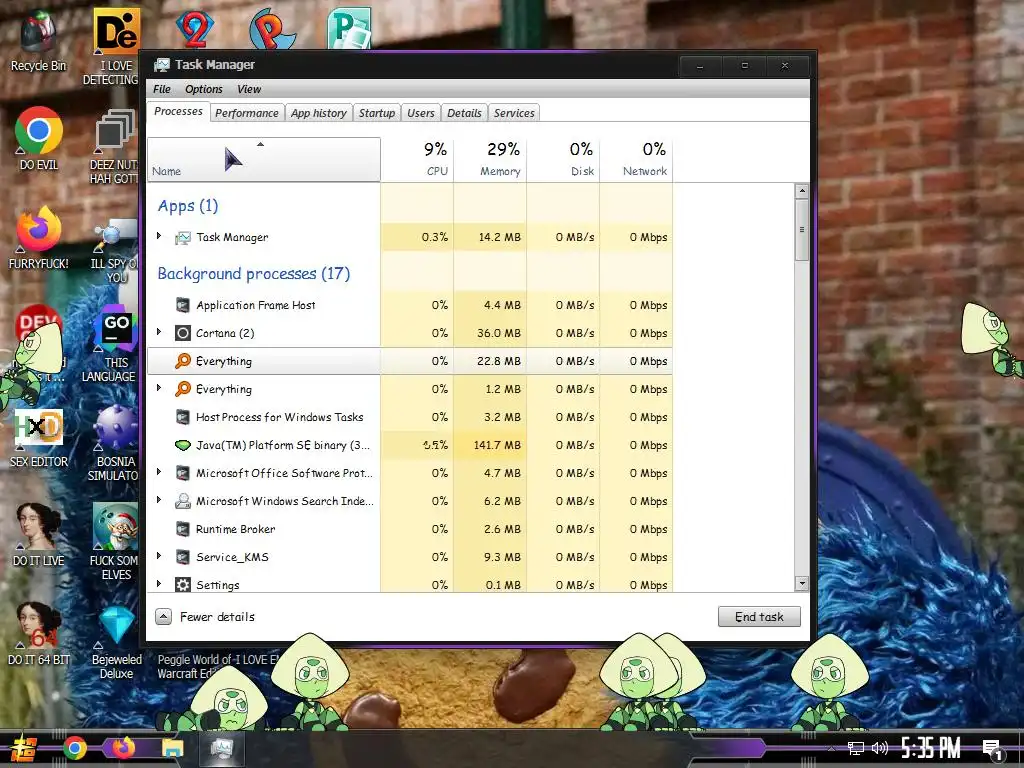Screen dimensions: 1024x768
Task: Open the Bejeweled Deluxe desktop icon
Action: 116,643
